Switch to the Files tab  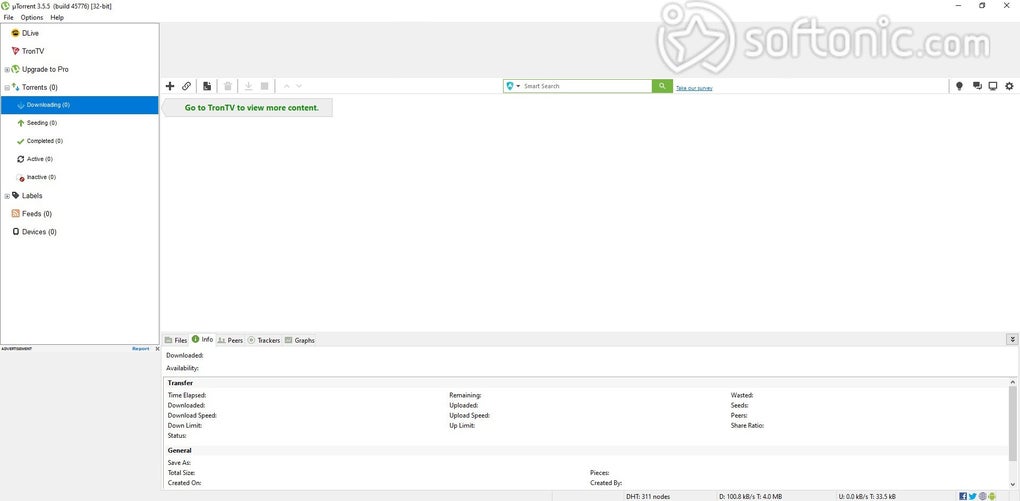click(x=176, y=340)
